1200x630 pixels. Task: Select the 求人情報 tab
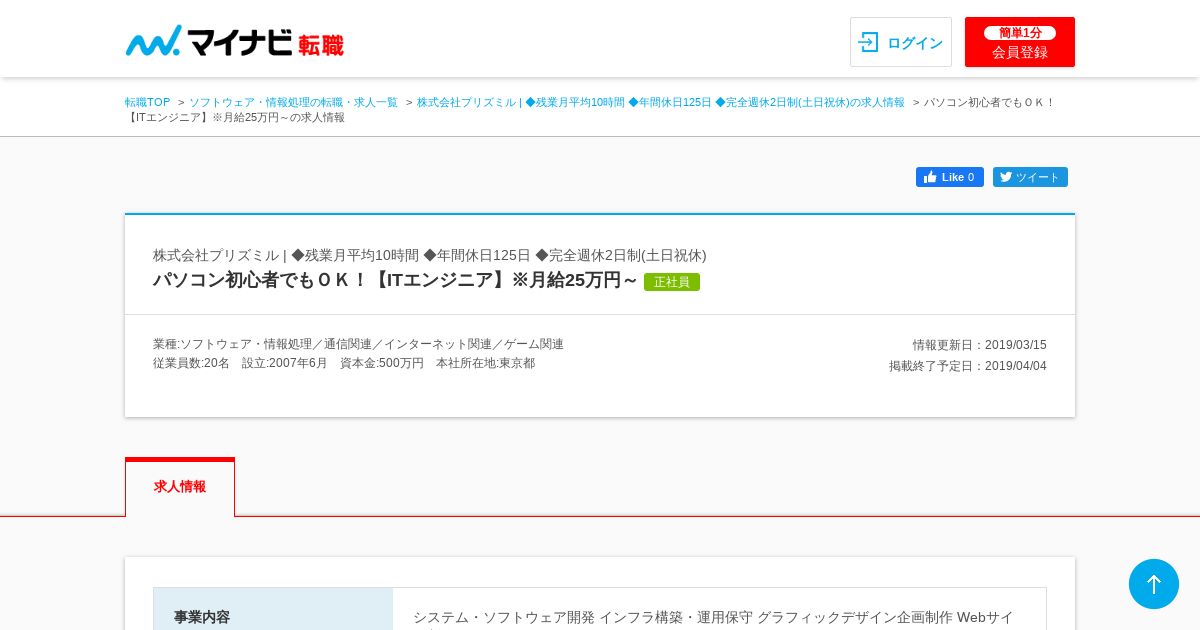point(180,487)
